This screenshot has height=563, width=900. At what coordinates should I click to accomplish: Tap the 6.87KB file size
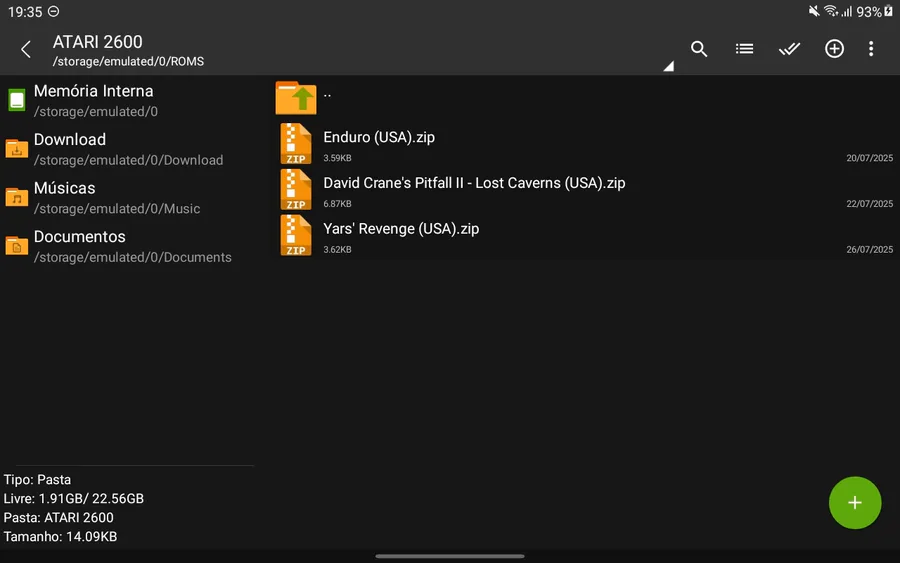point(337,204)
